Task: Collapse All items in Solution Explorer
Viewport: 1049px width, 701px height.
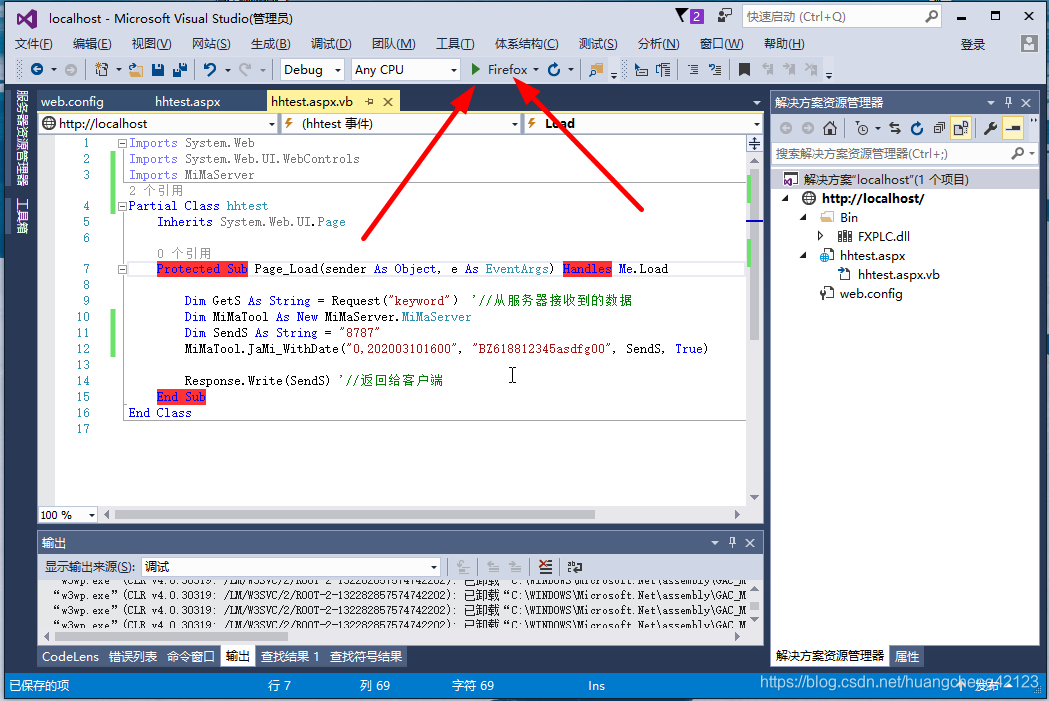Action: pyautogui.click(x=939, y=127)
